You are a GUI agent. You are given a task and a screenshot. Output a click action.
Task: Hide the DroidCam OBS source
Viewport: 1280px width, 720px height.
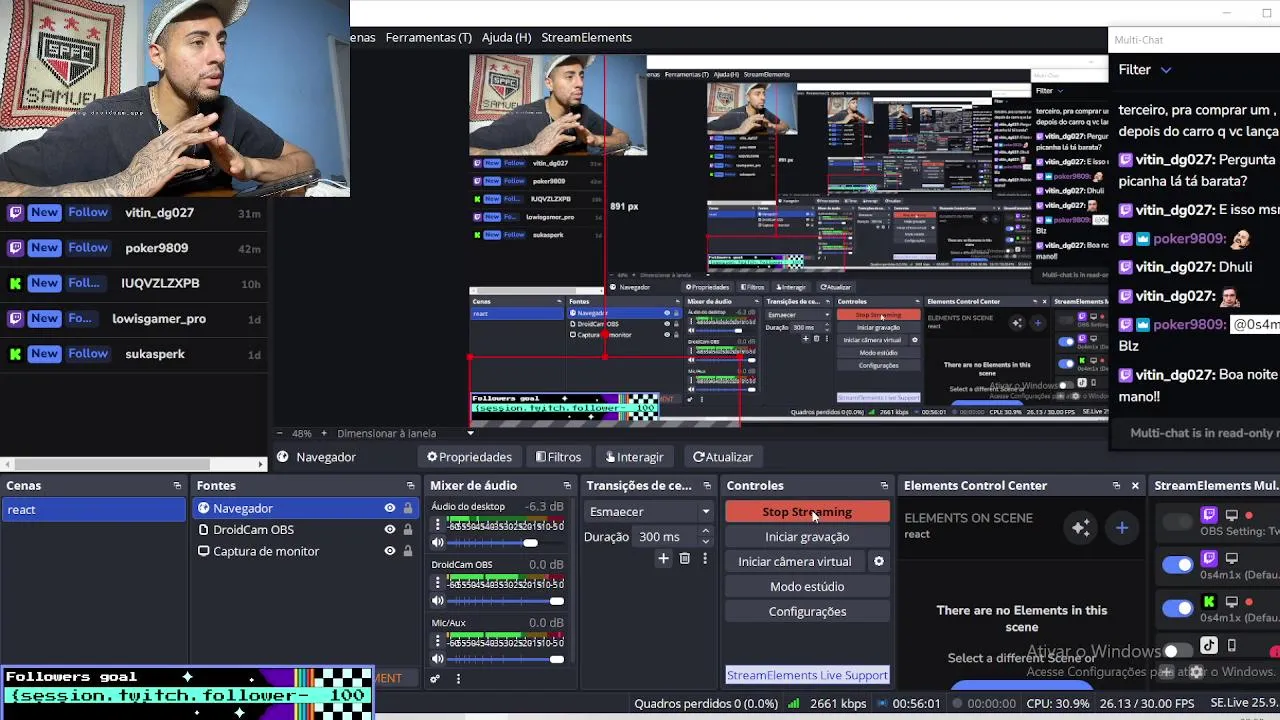[x=390, y=530]
